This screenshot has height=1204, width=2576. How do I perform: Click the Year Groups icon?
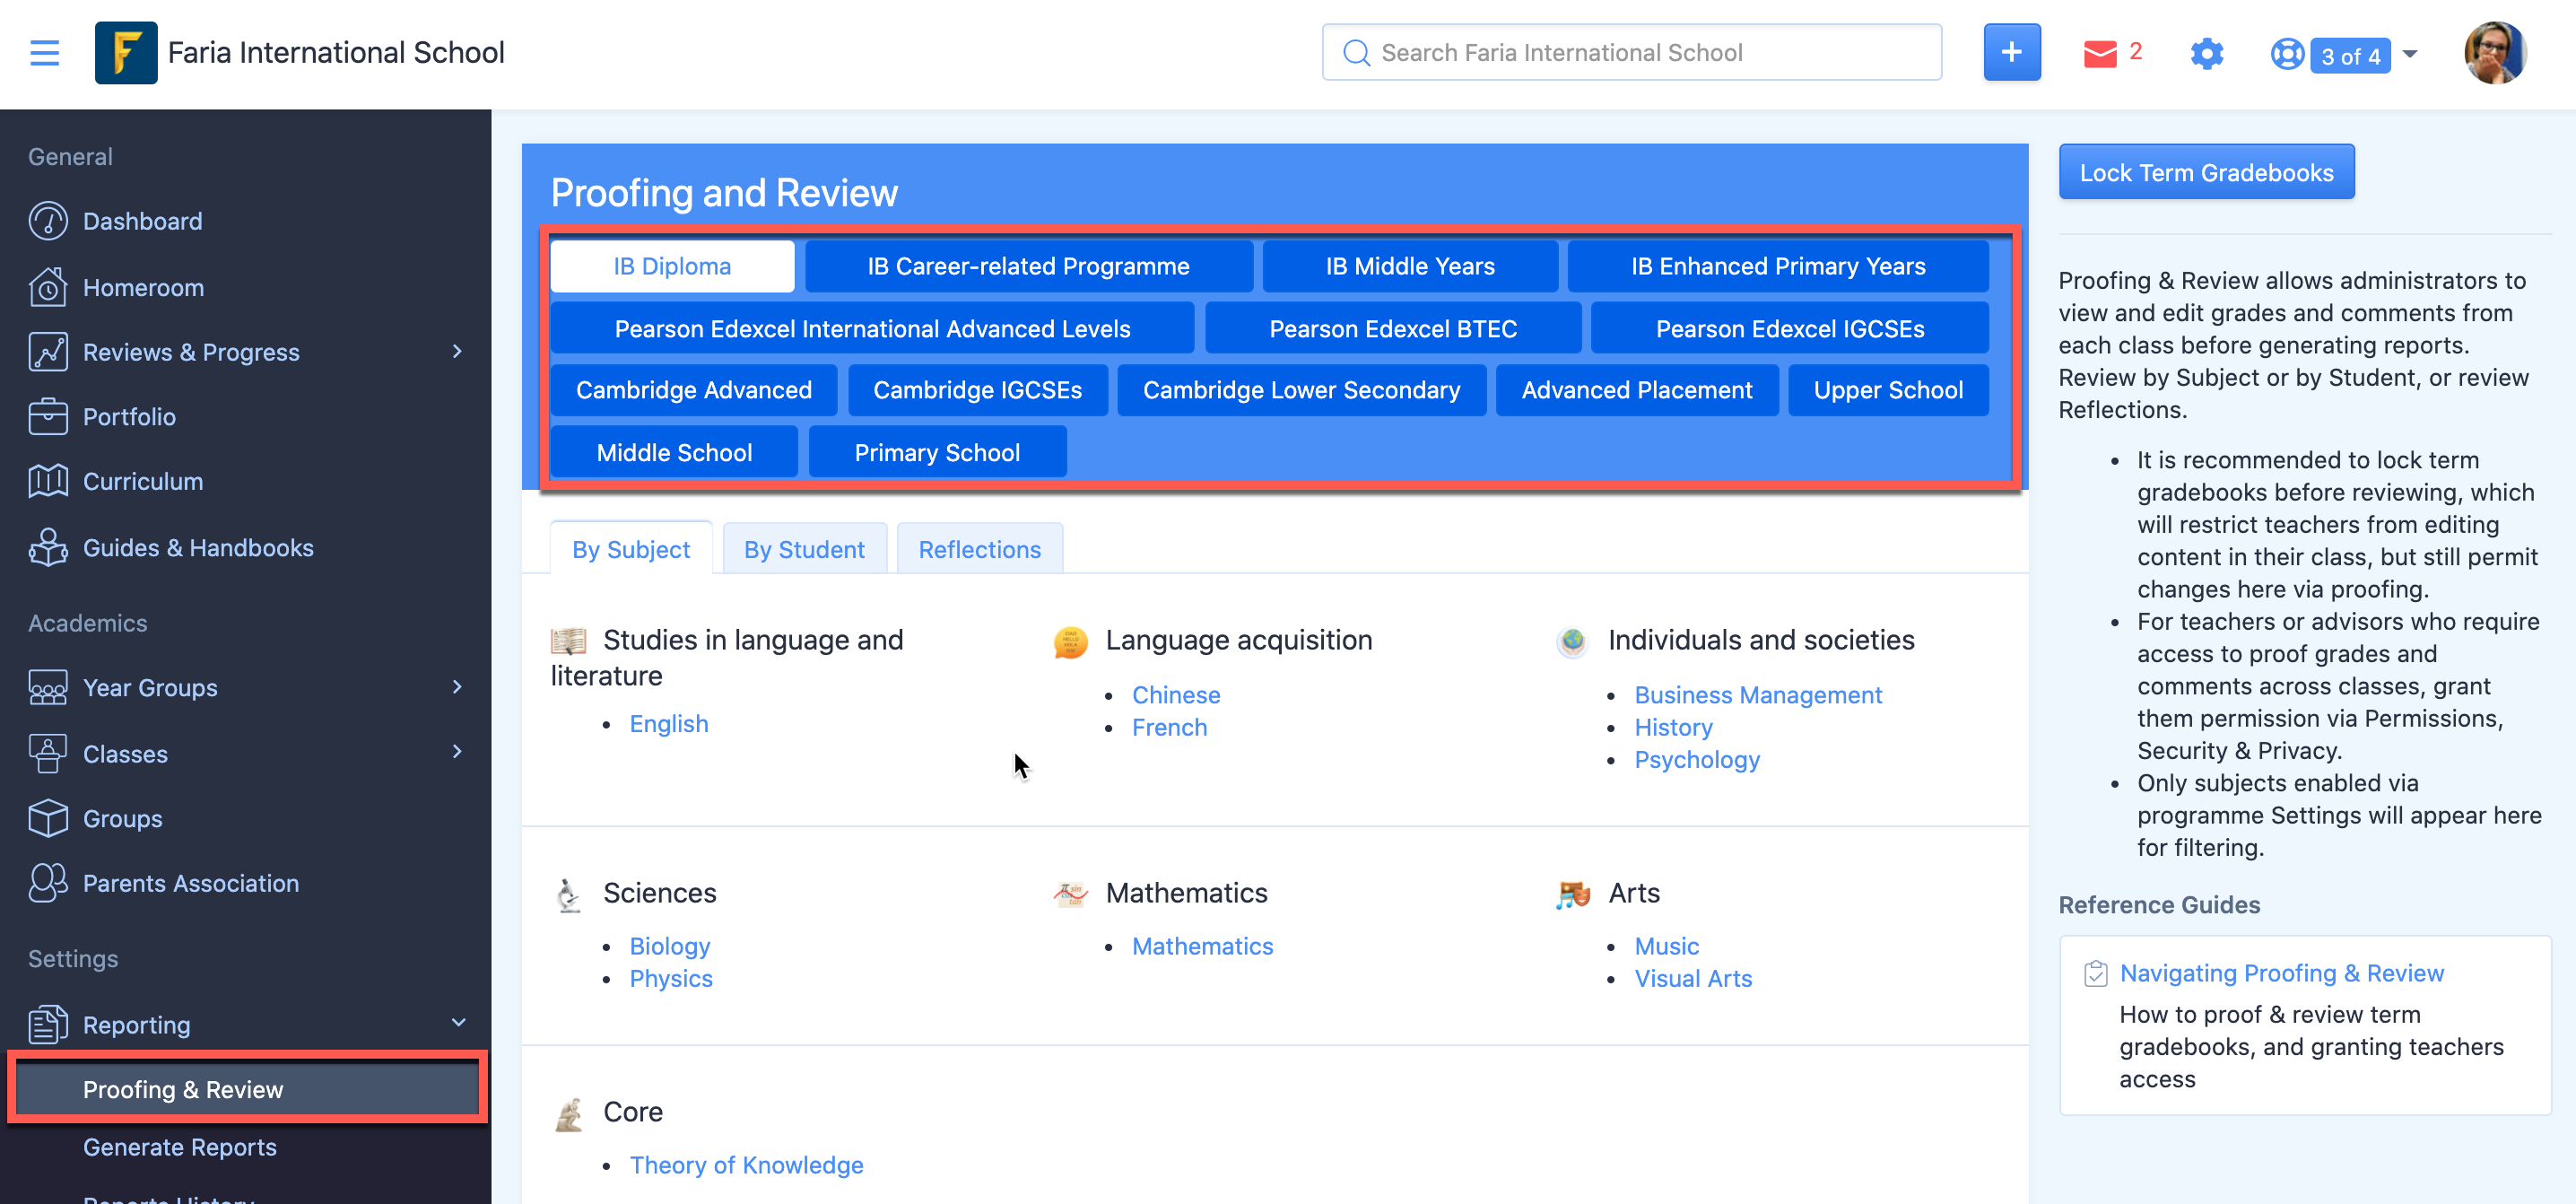[48, 688]
